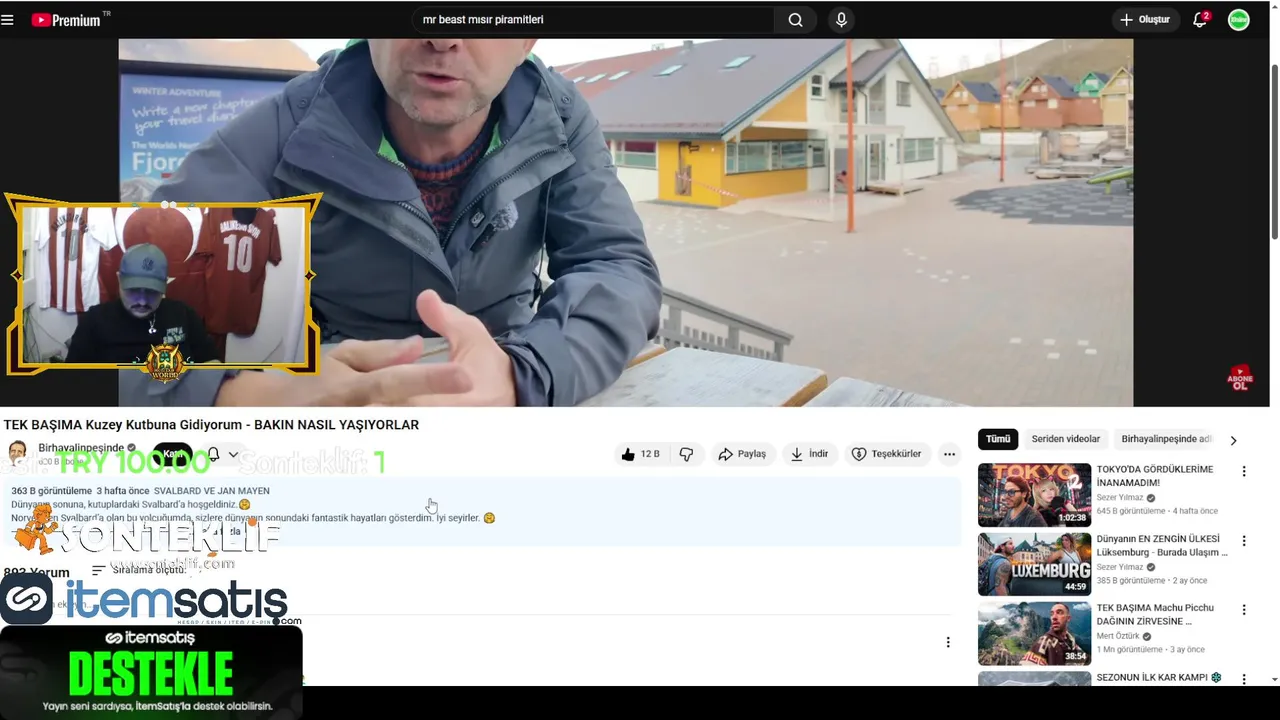Image resolution: width=1280 pixels, height=720 pixels.
Task: Toggle the channel notification bell
Action: (213, 454)
